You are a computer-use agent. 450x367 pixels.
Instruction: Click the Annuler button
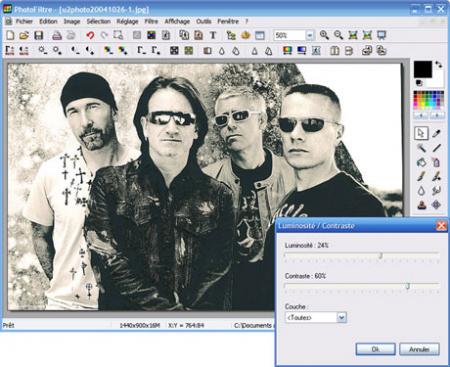tap(419, 349)
